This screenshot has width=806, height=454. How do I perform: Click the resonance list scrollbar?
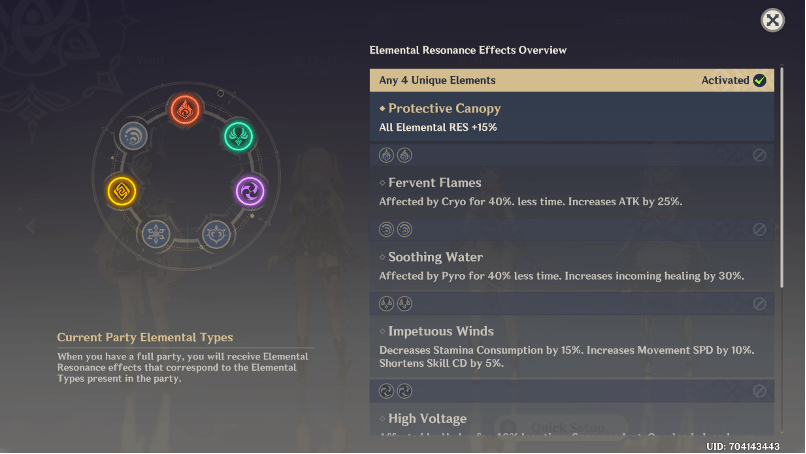click(x=782, y=176)
